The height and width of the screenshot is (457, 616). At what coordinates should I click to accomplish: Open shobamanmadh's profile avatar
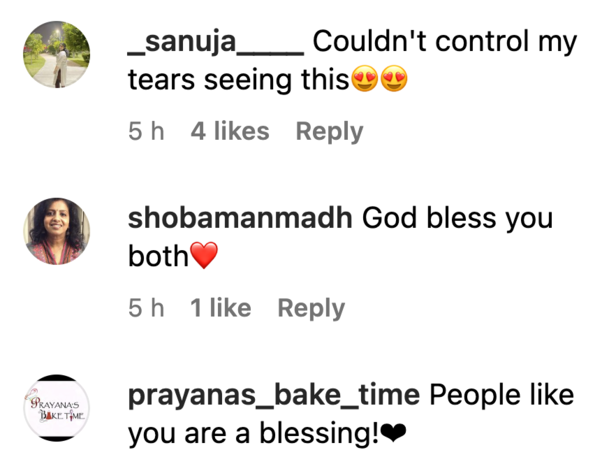click(57, 230)
